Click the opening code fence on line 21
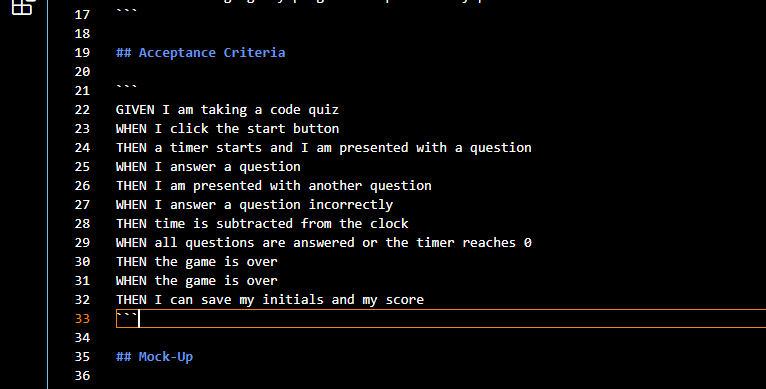This screenshot has width=766, height=389. 127,88
